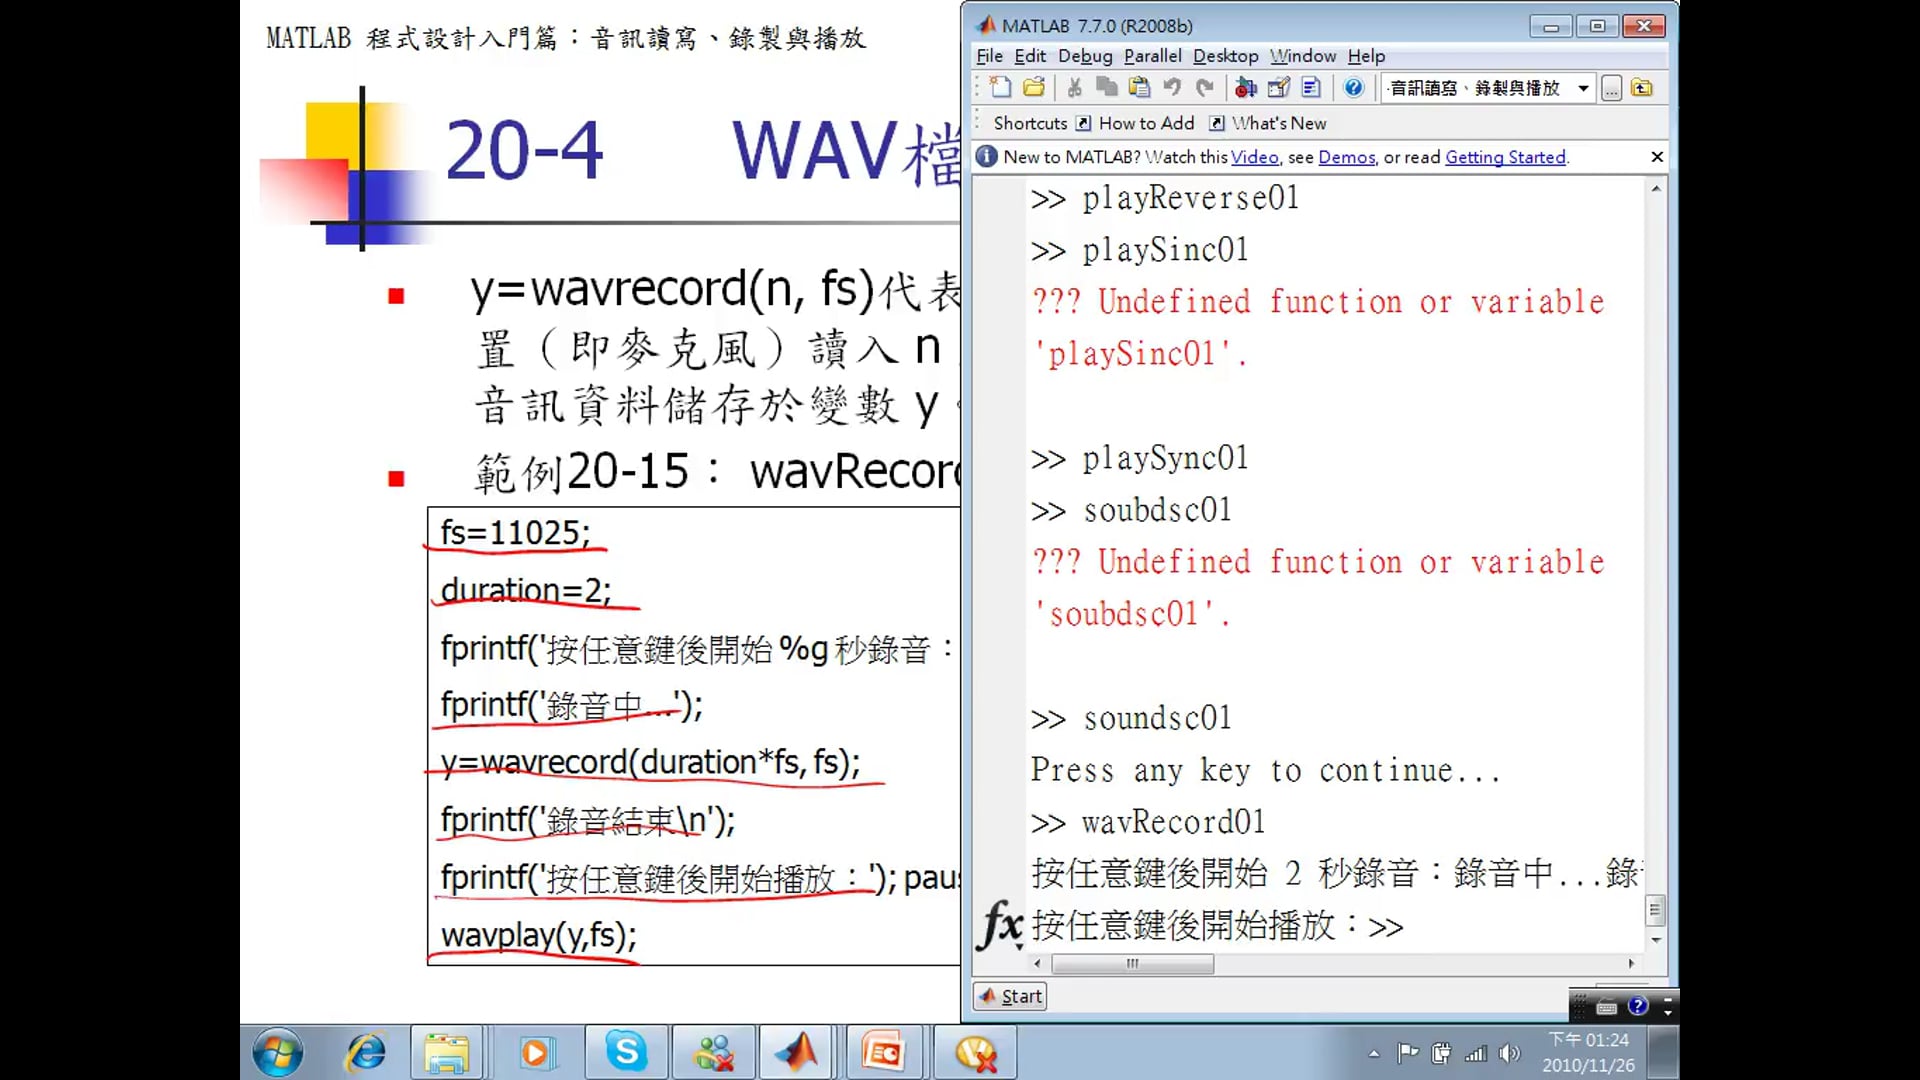Viewport: 1920px width, 1080px height.
Task: Open the Profiler toolbar icon
Action: point(1311,88)
